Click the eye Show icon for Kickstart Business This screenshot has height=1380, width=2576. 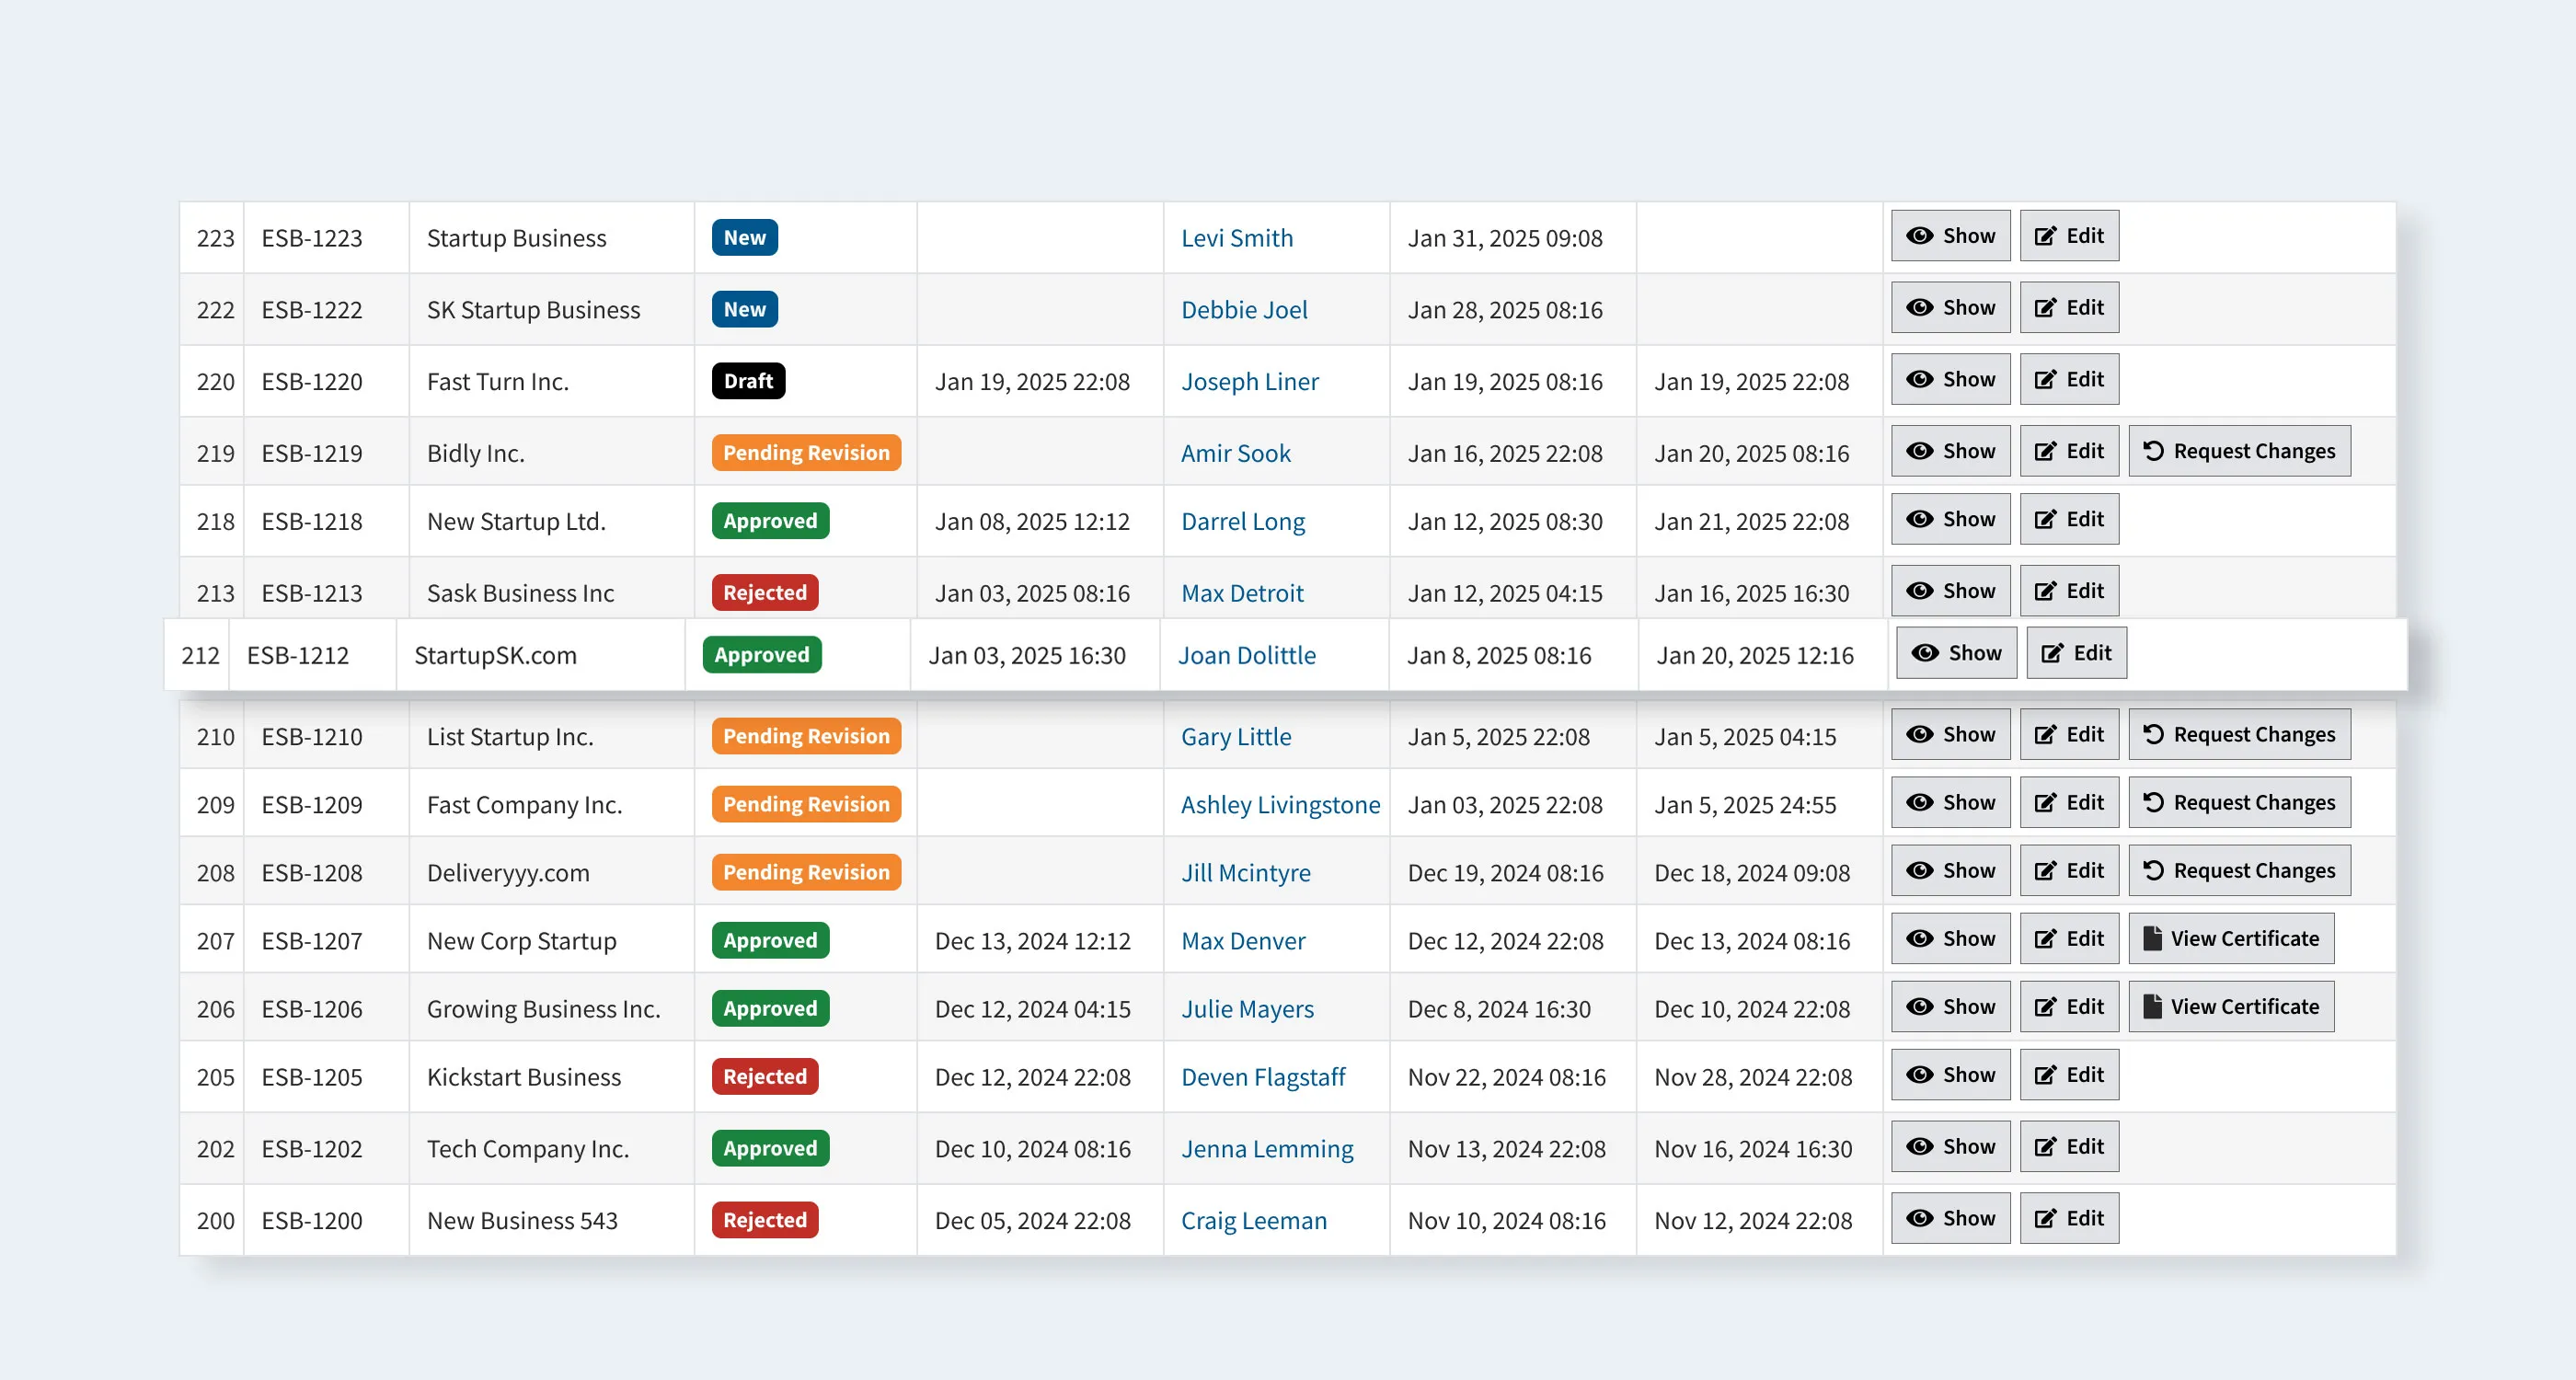click(1921, 1074)
